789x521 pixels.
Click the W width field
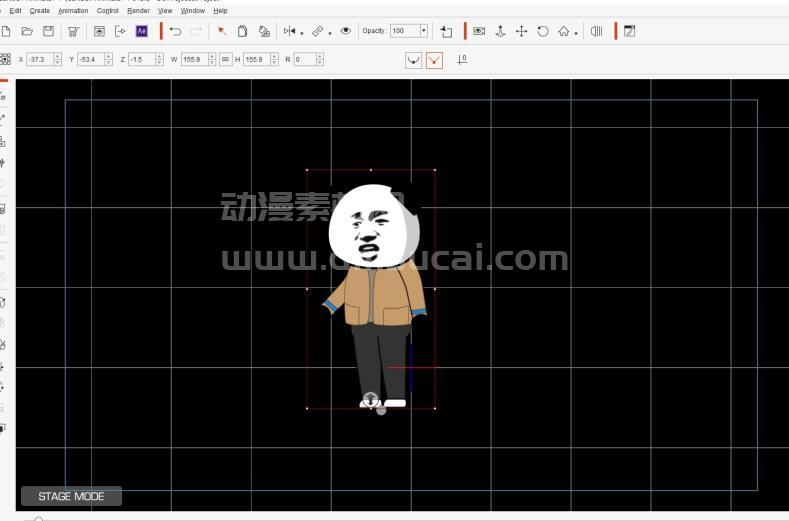(x=194, y=59)
